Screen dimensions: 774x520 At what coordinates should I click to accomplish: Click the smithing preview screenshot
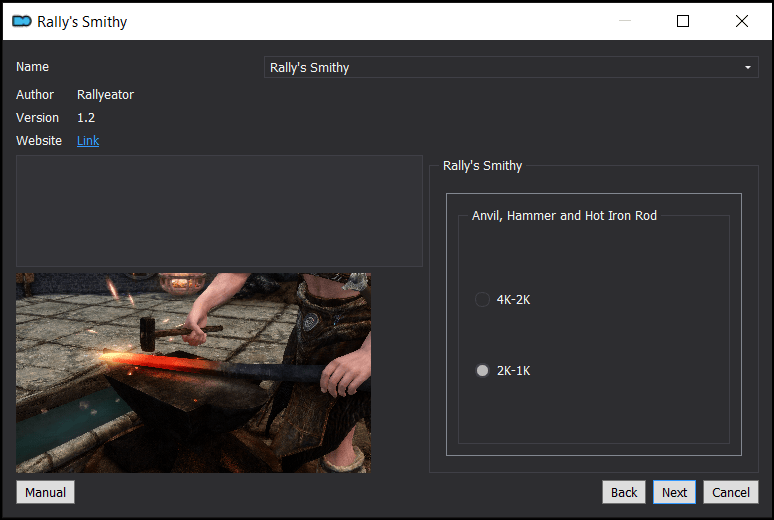(x=194, y=373)
